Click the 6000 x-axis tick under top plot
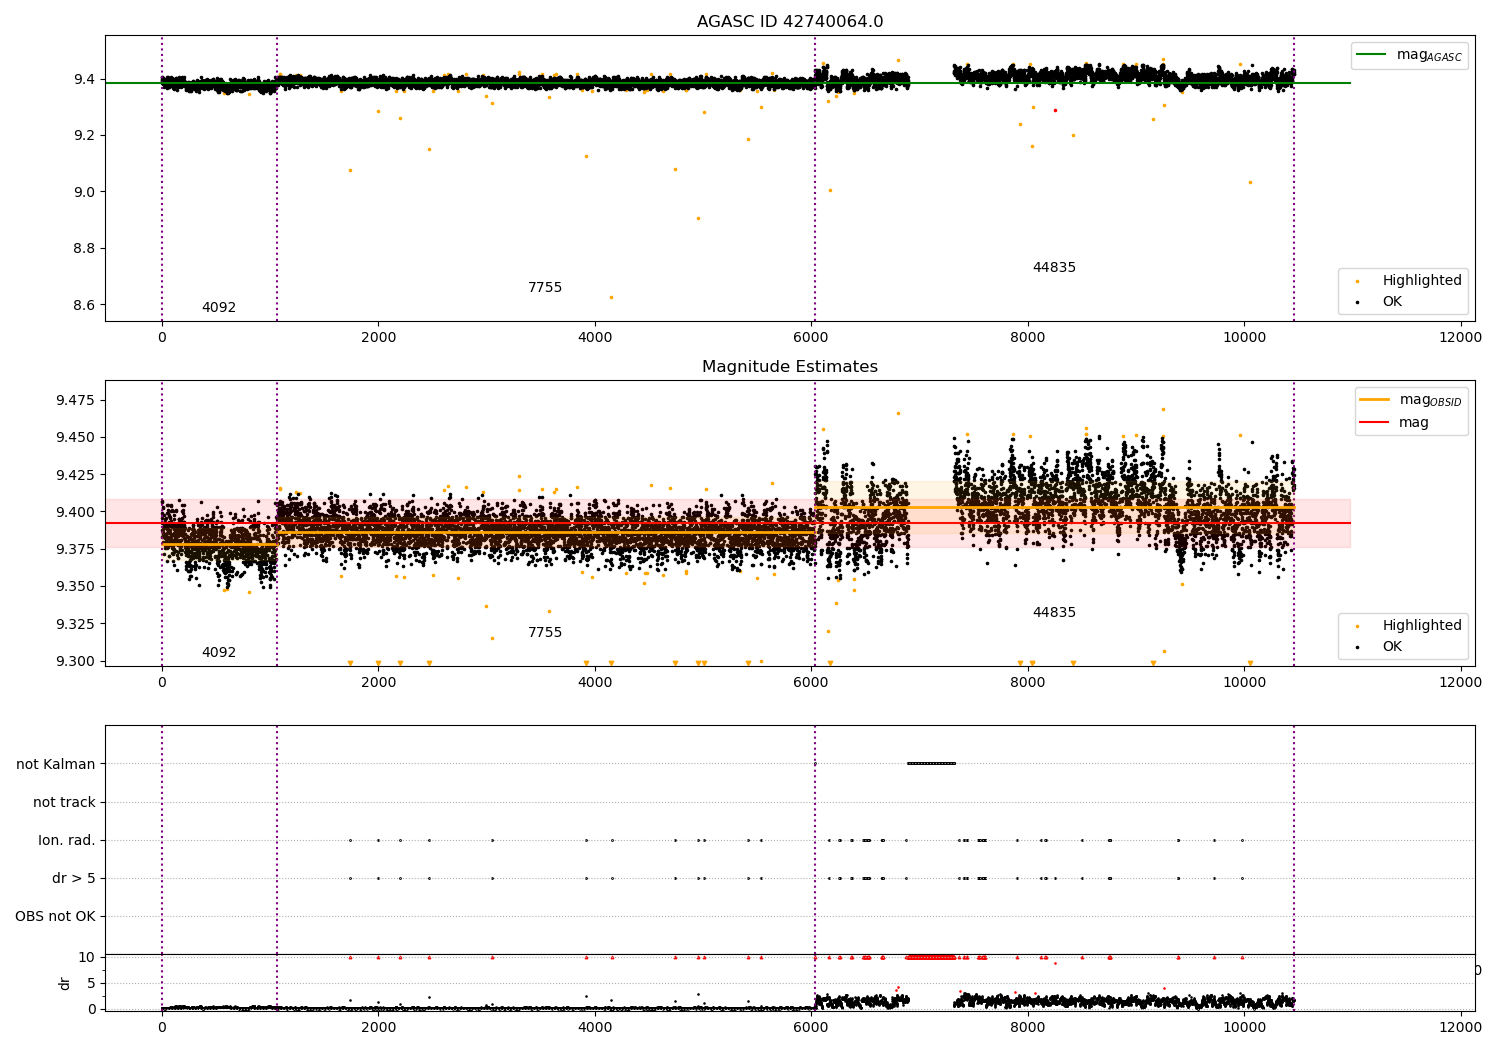The height and width of the screenshot is (1050, 1500). point(811,338)
